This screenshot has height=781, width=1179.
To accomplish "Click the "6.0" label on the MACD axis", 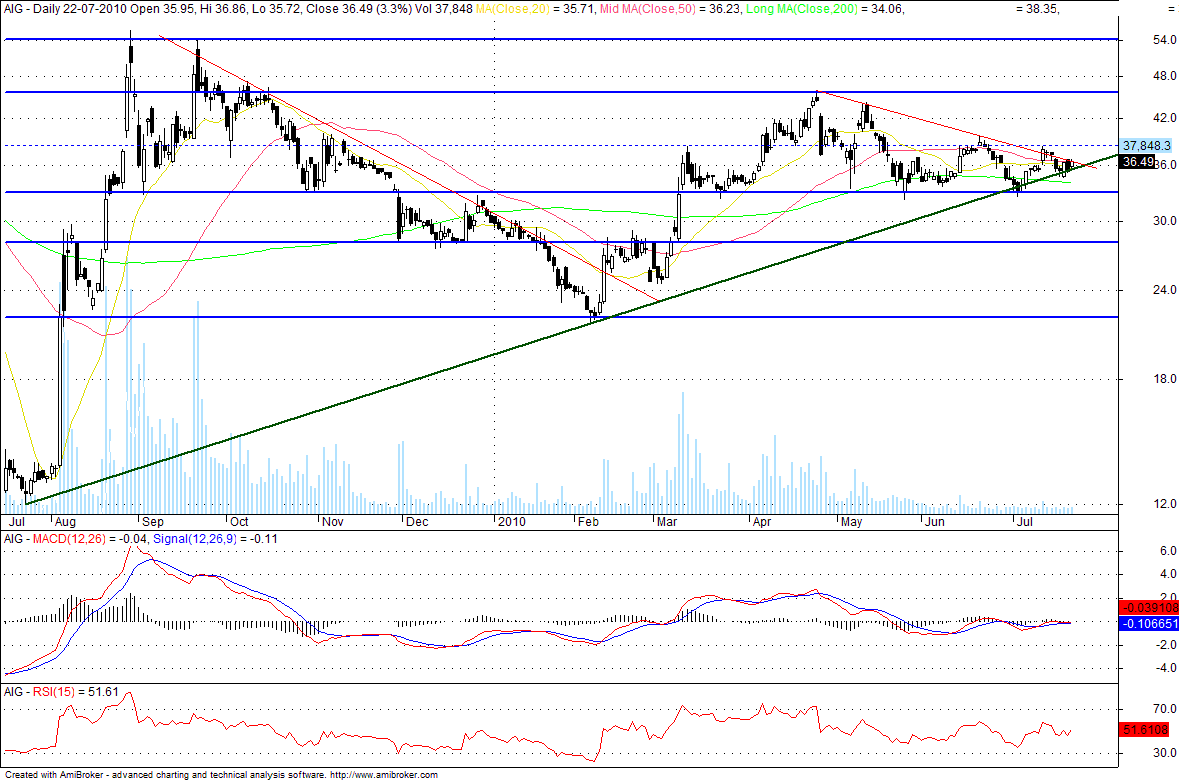I will click(x=1168, y=551).
